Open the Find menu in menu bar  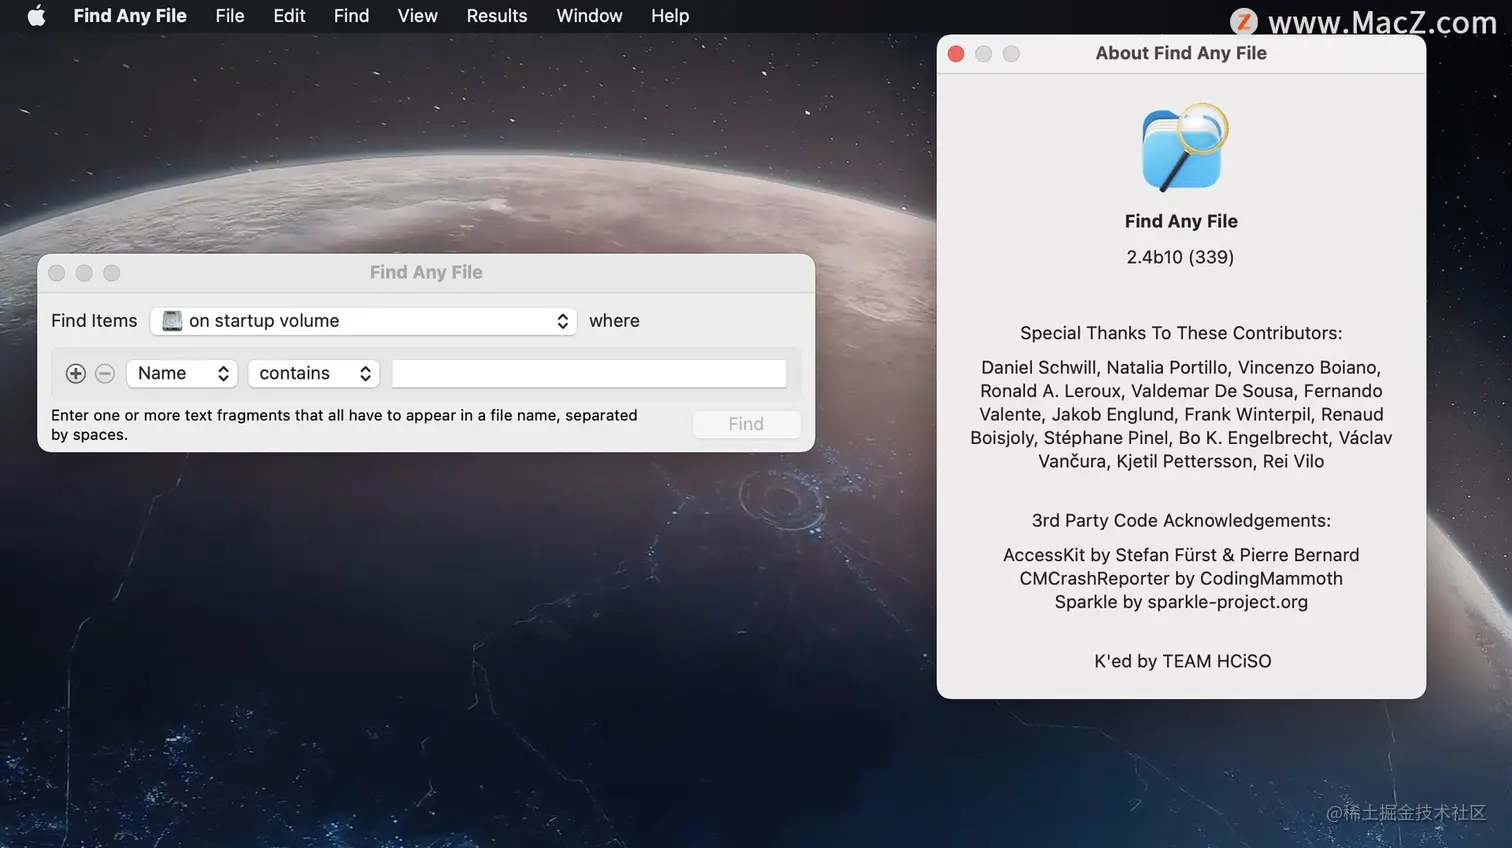point(351,16)
